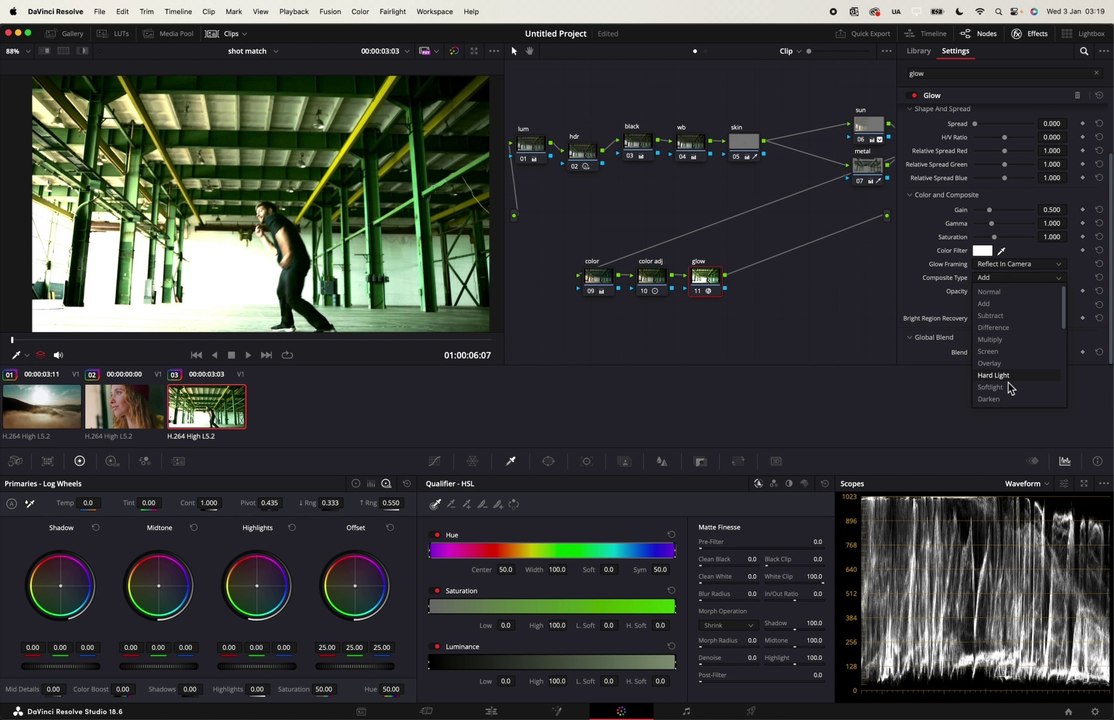Play the clip in the viewer

coord(248,355)
